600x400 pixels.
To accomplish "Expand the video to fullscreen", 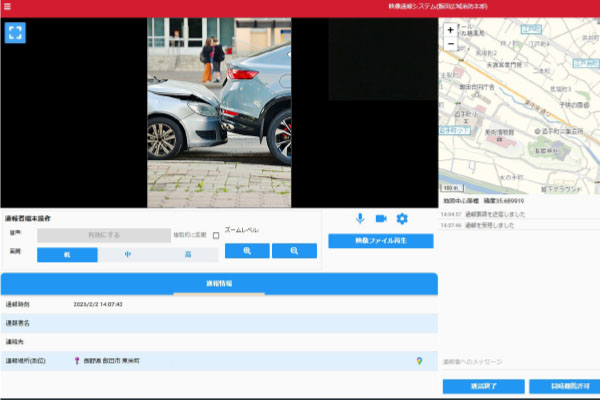I will click(x=15, y=32).
